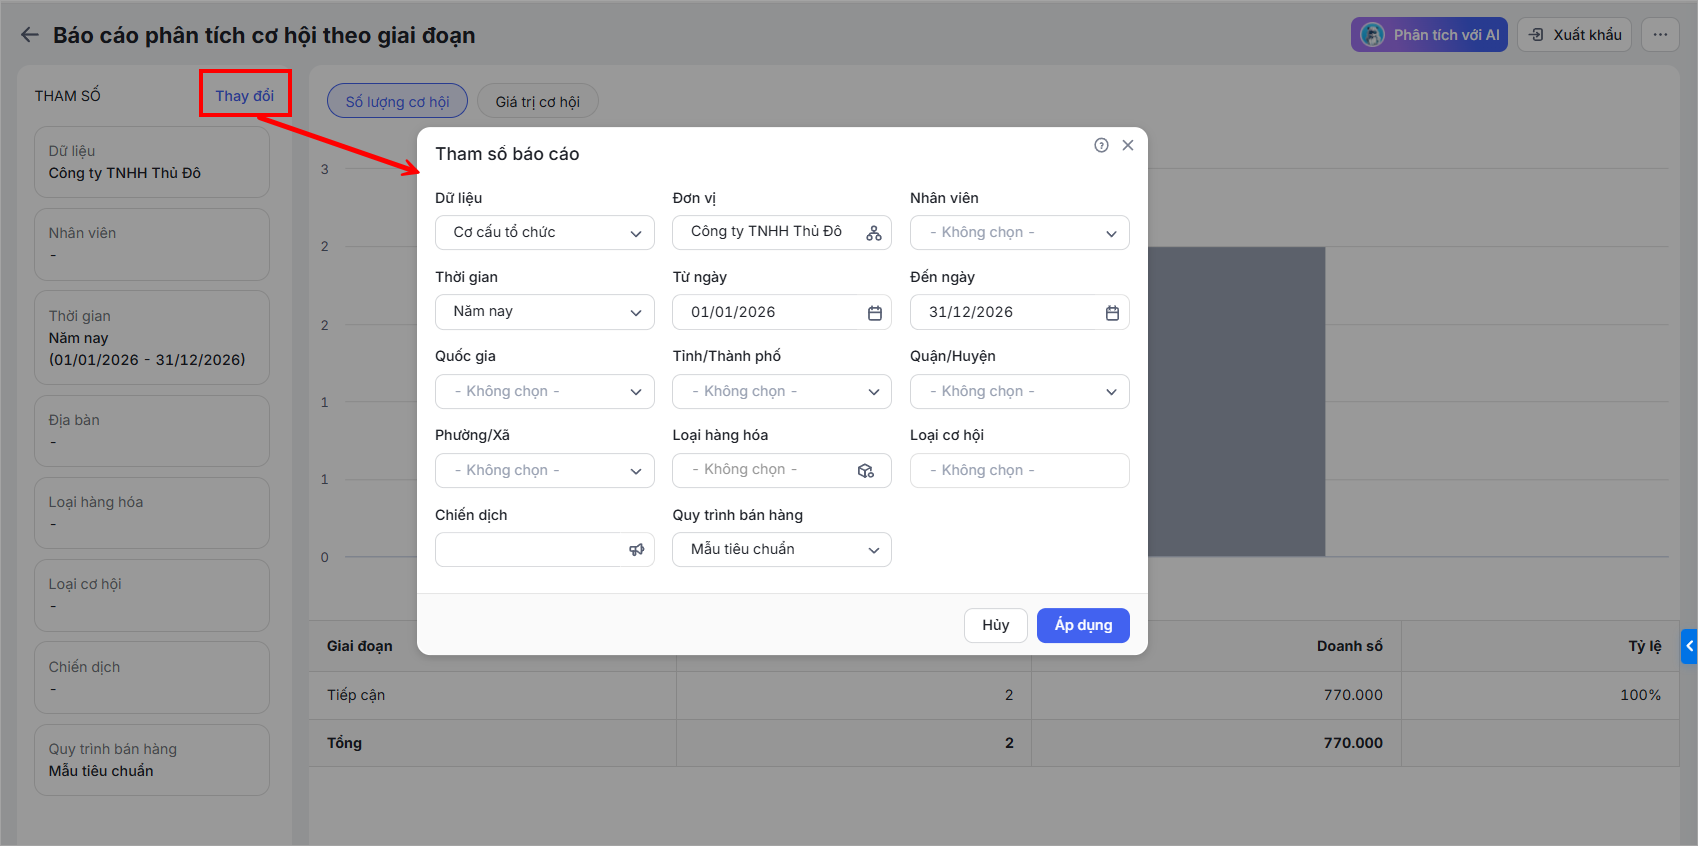Expand the Quốc gia dropdown

(545, 391)
